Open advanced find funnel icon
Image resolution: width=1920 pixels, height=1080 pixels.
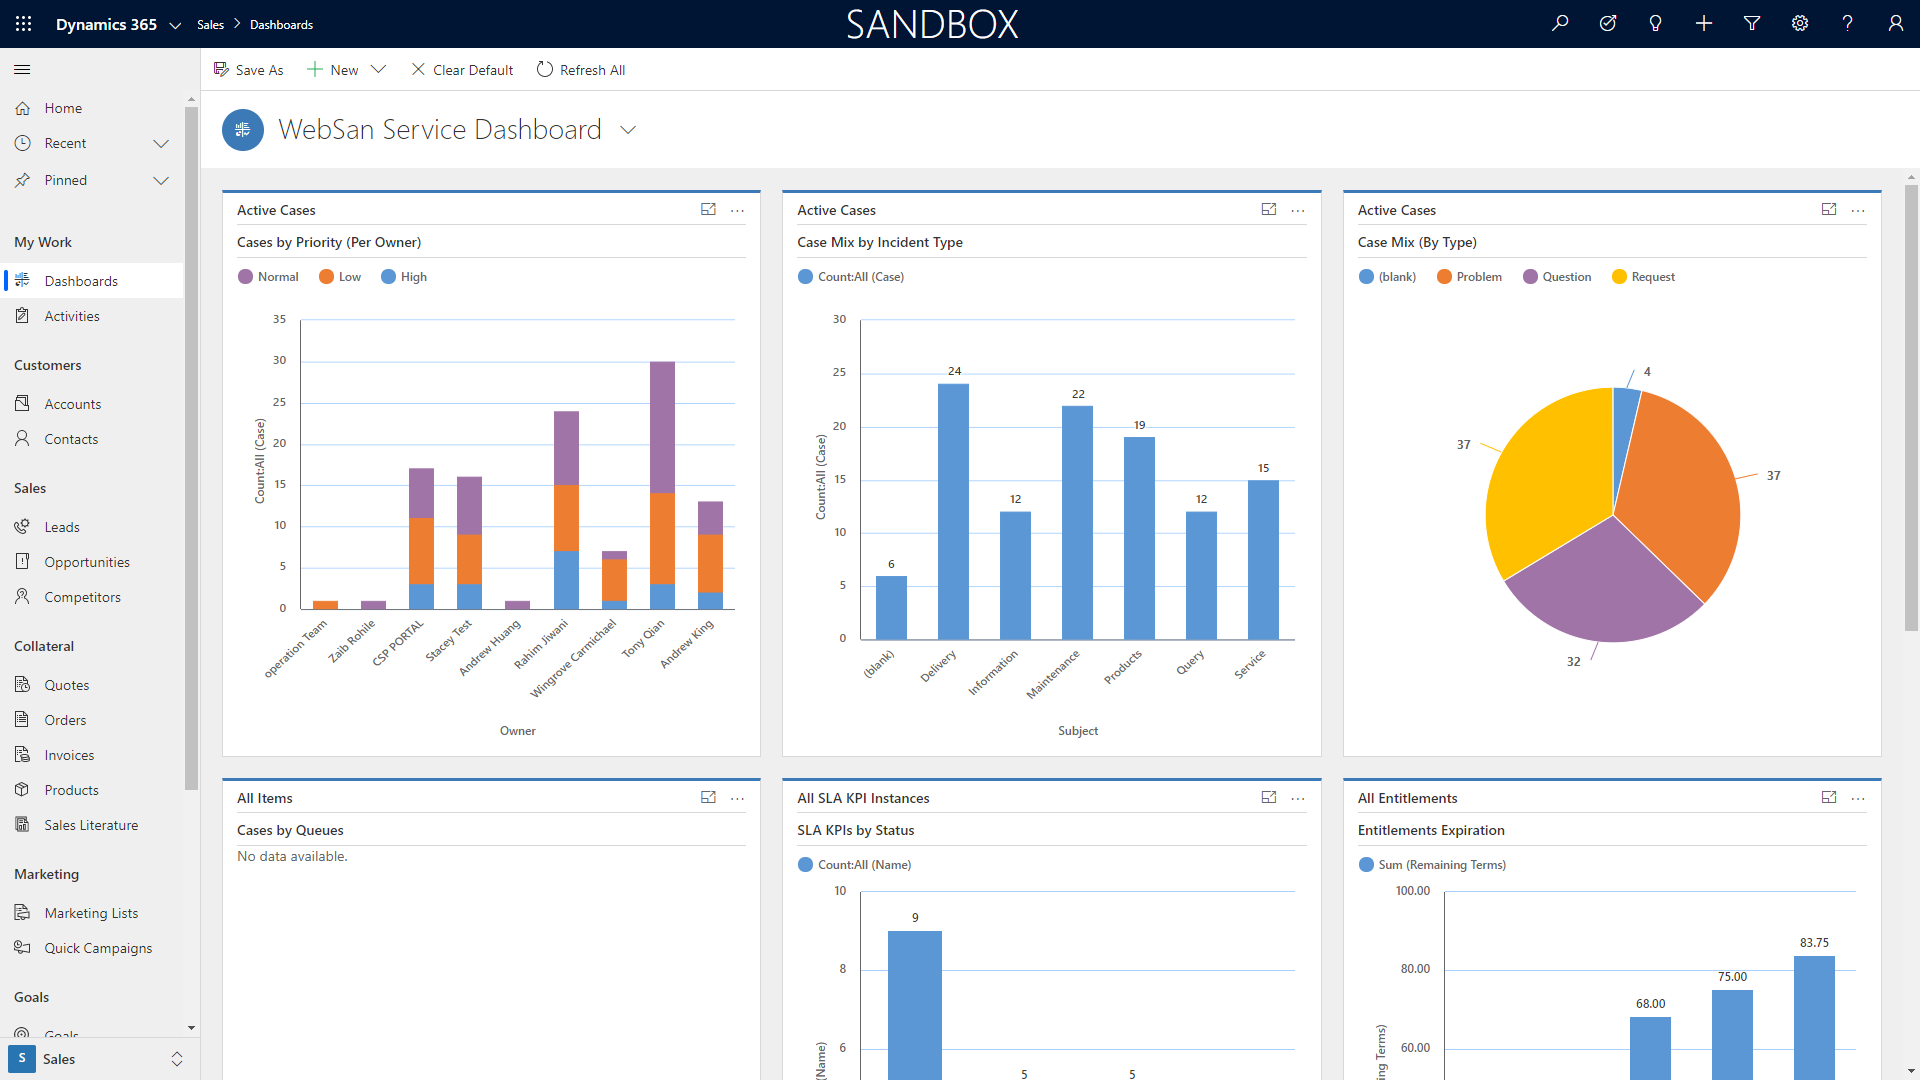tap(1752, 24)
